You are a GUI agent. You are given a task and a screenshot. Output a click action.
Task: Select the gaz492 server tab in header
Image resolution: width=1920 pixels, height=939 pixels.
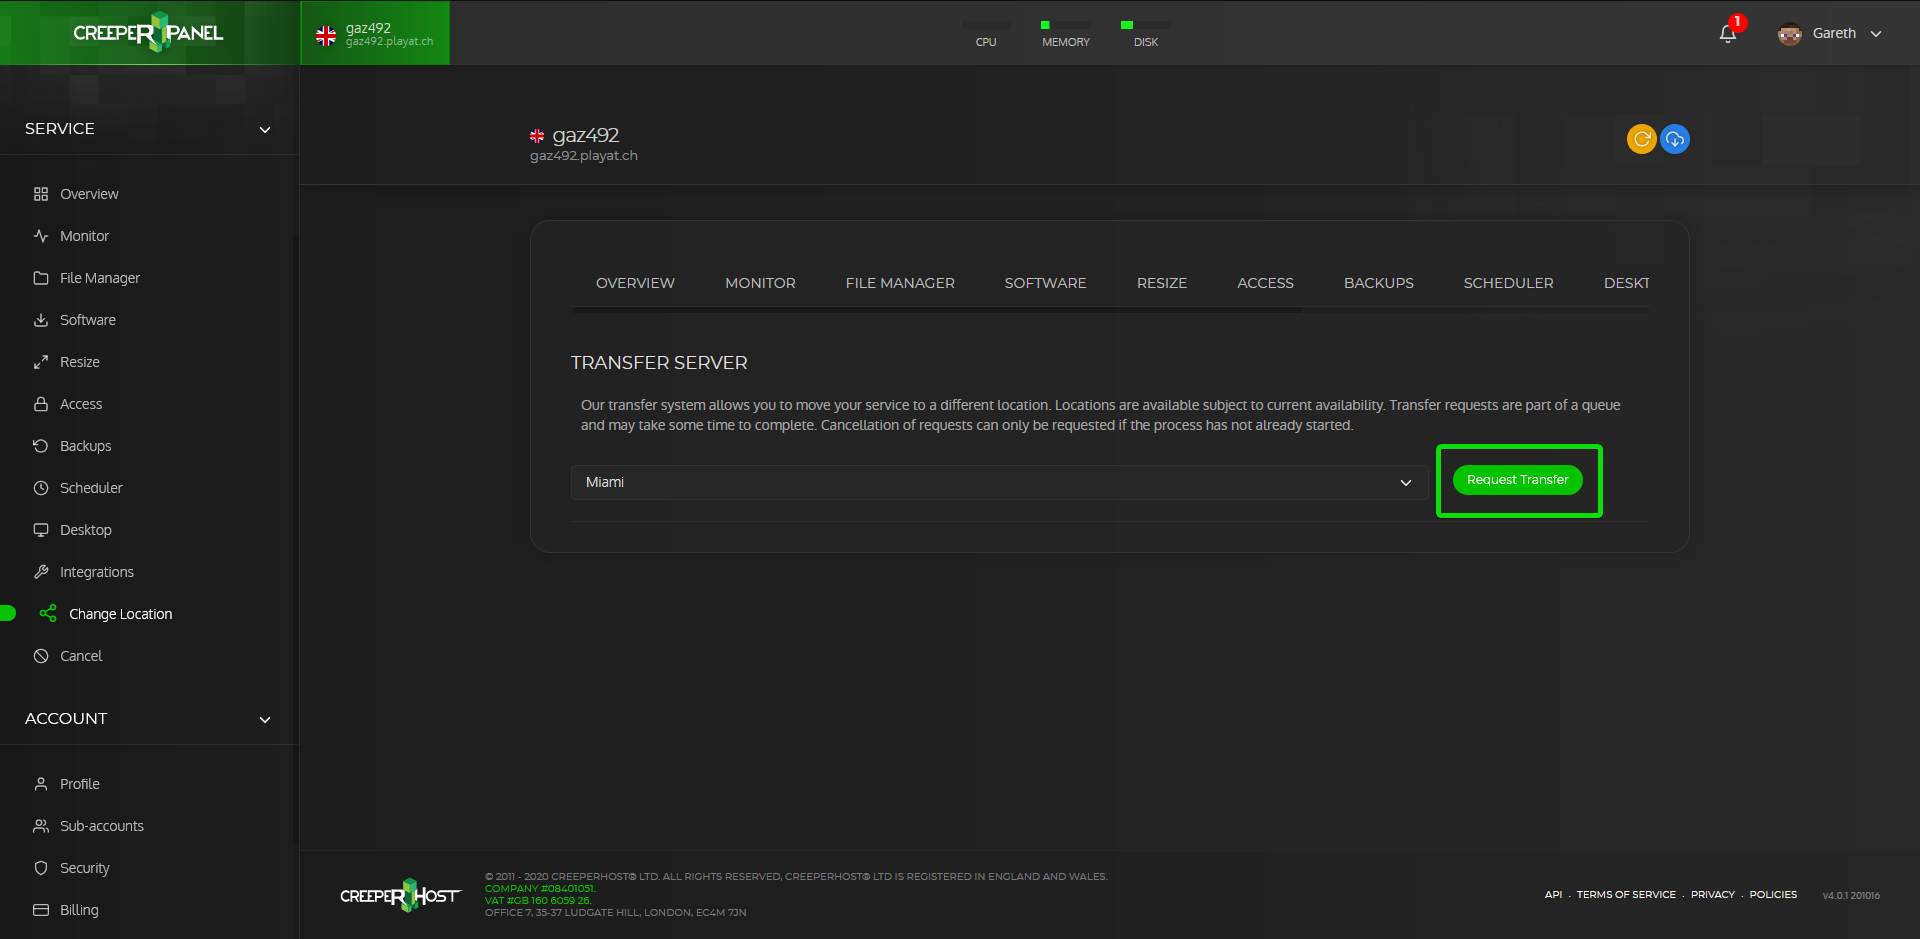point(375,34)
